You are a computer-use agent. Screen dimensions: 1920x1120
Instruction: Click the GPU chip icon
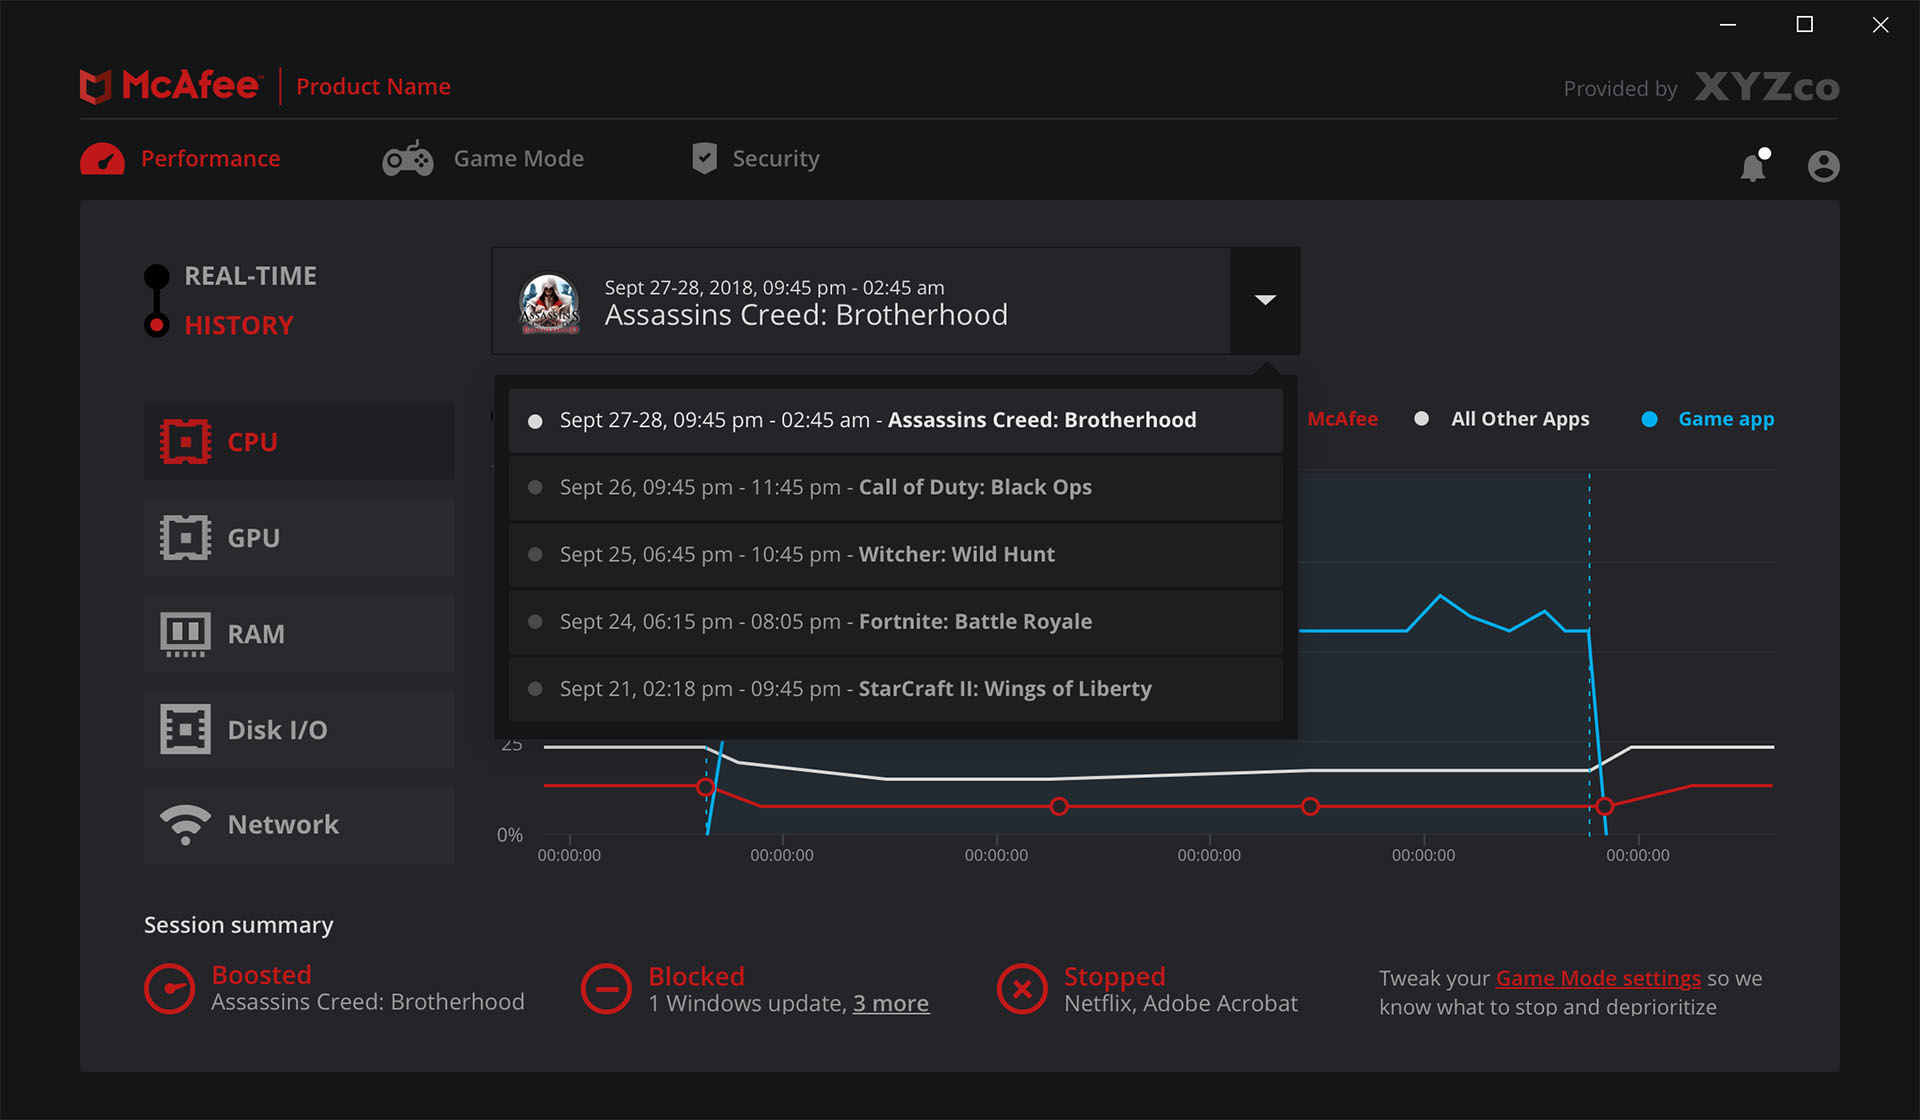[185, 537]
